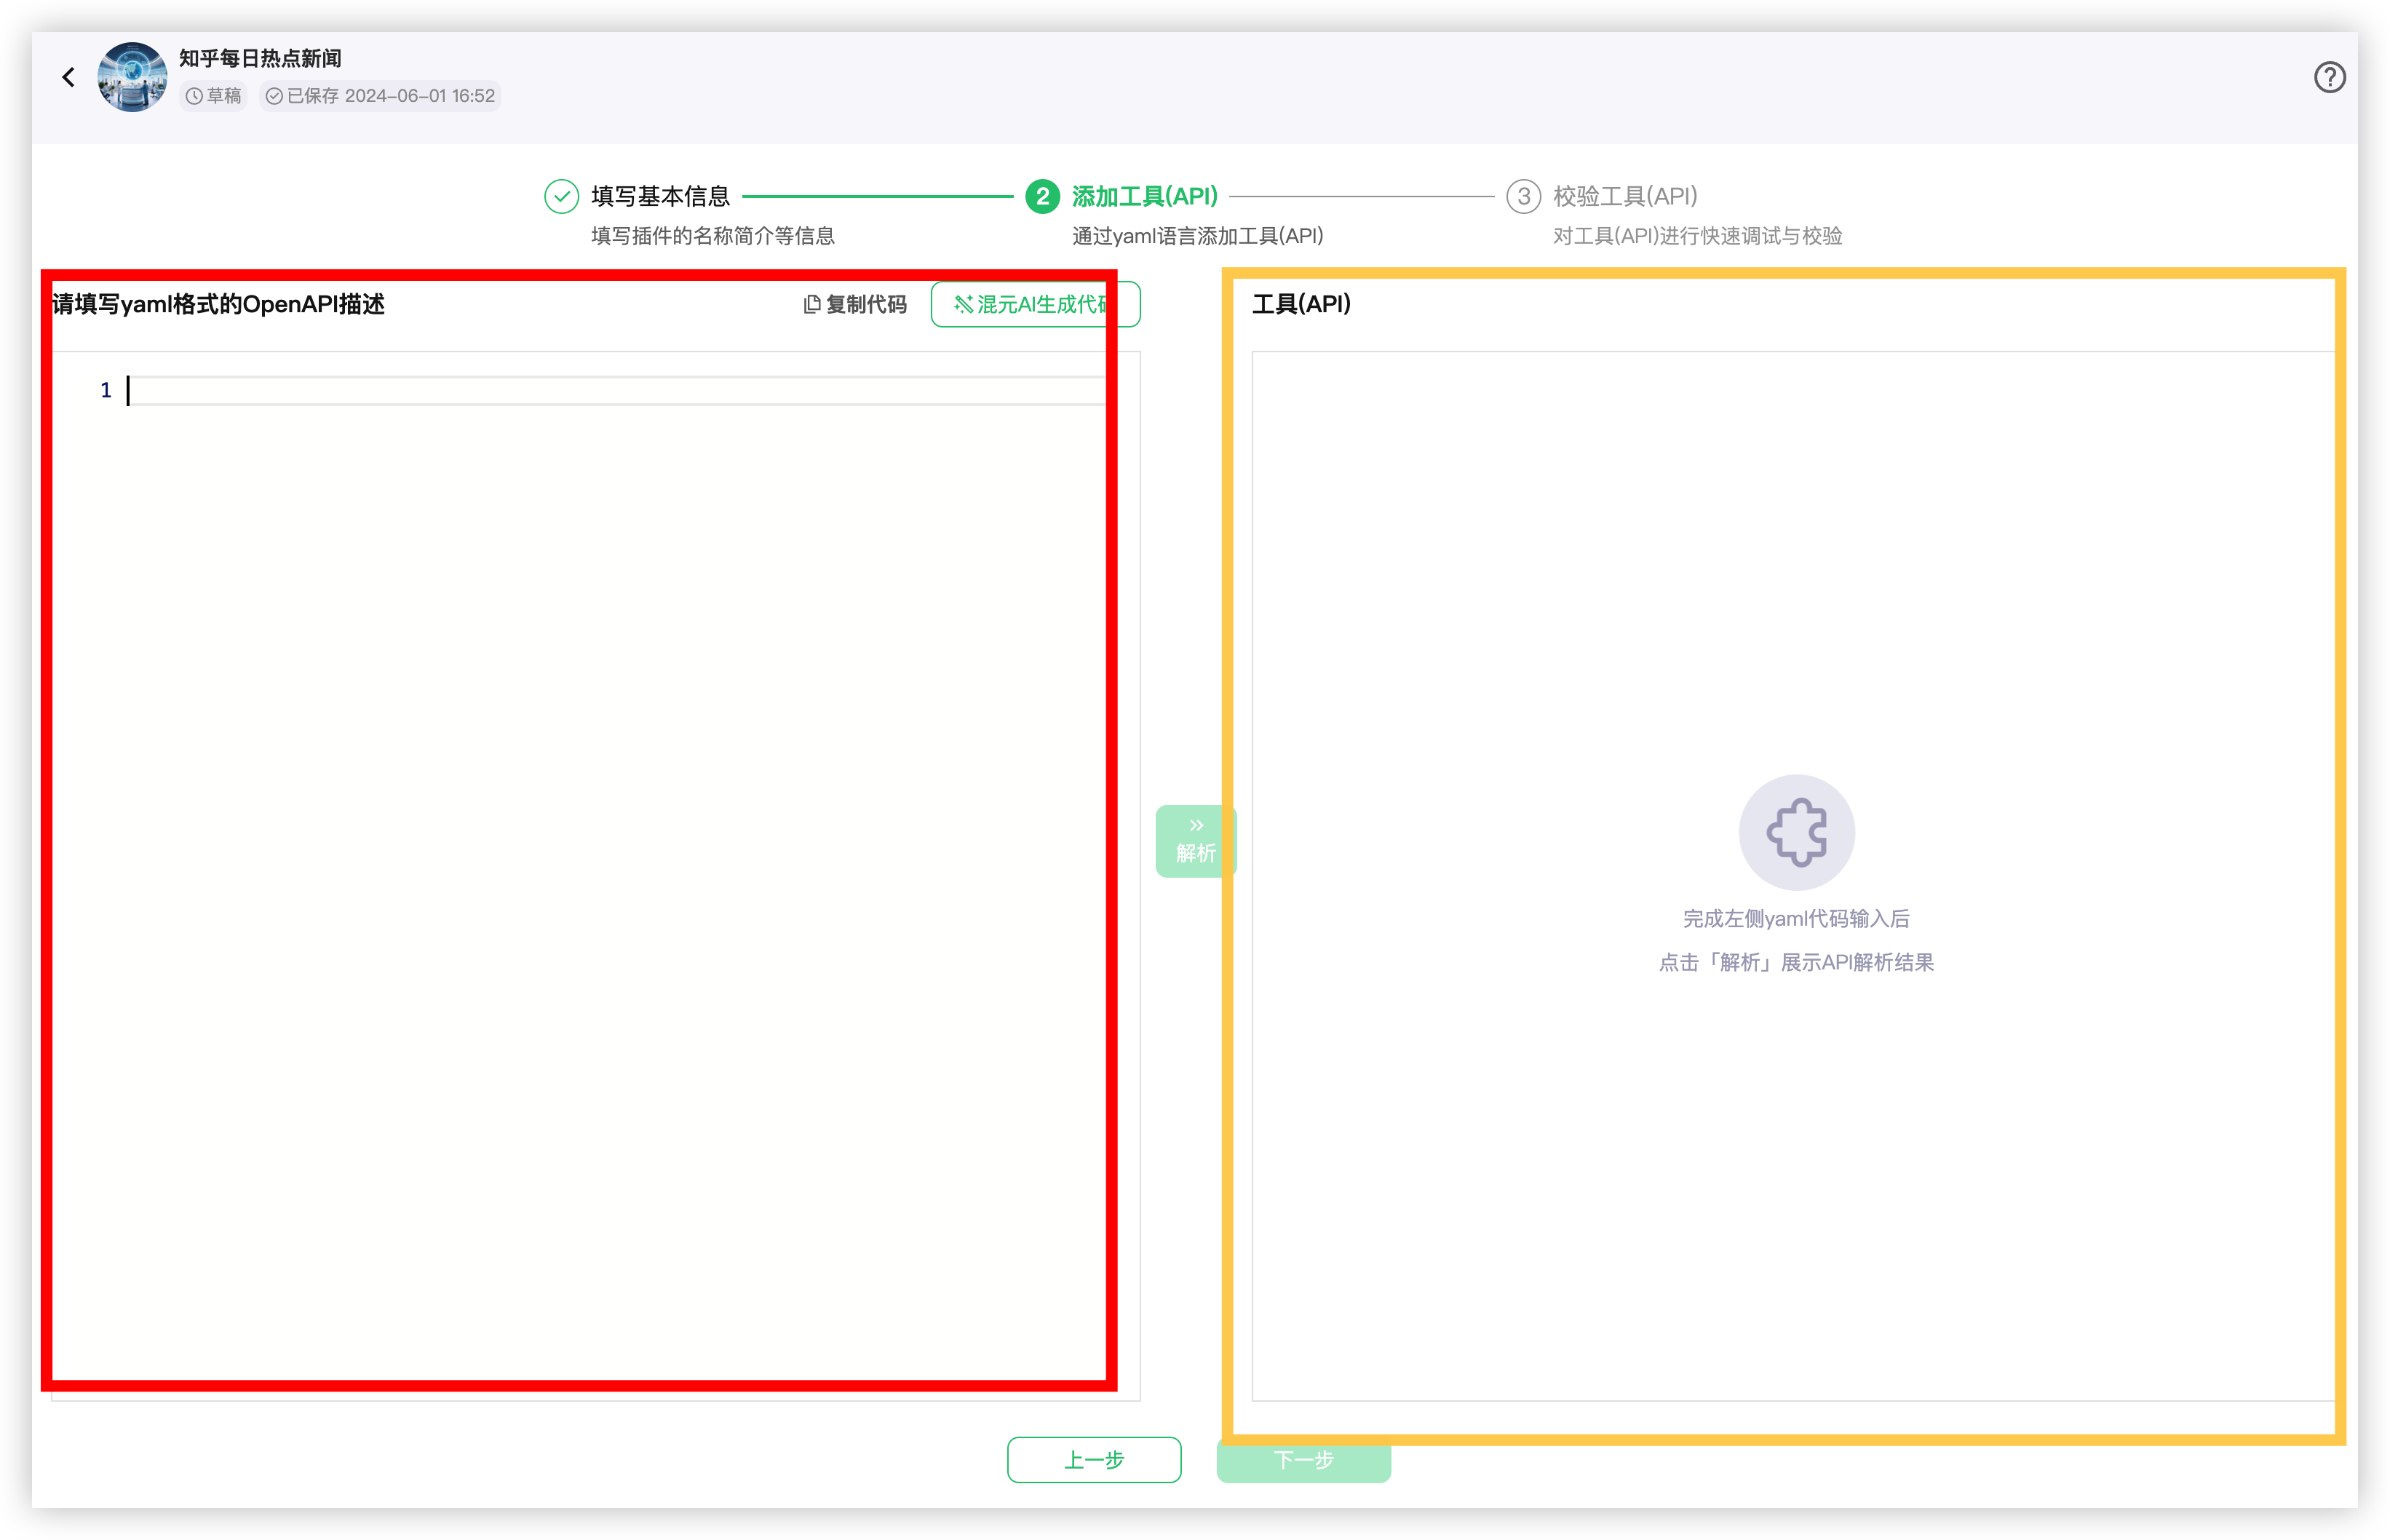Click the draft clock status icon
The height and width of the screenshot is (1540, 2390).
[x=194, y=96]
